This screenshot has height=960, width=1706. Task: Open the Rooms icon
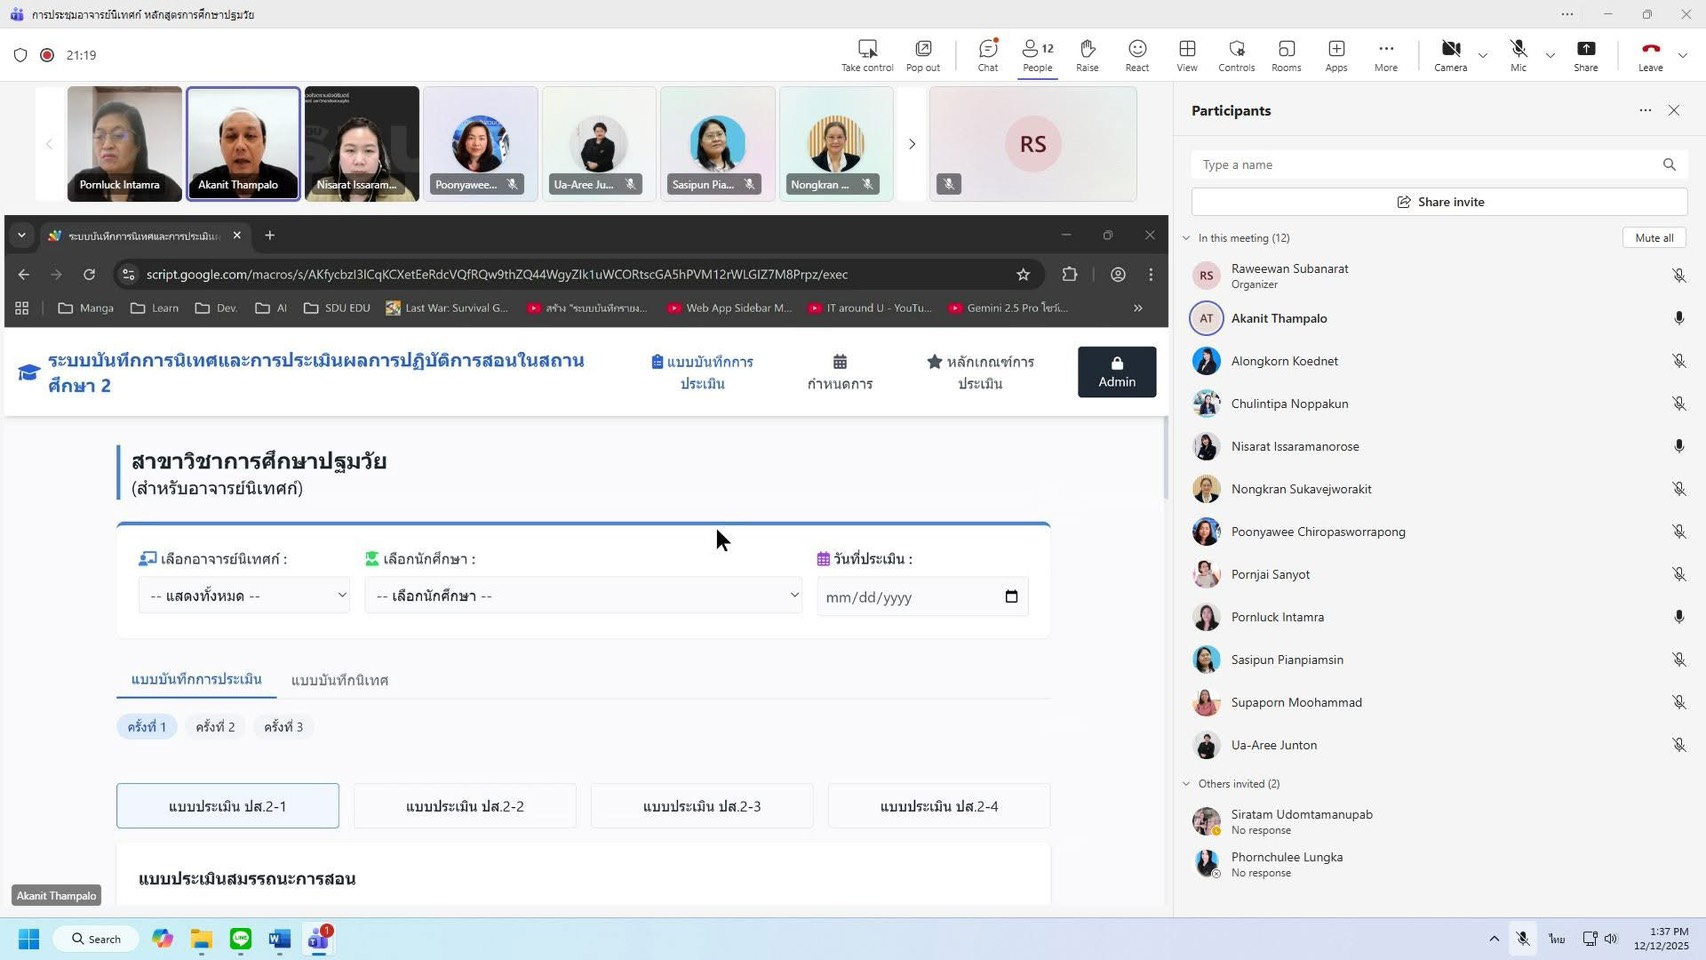click(1286, 50)
